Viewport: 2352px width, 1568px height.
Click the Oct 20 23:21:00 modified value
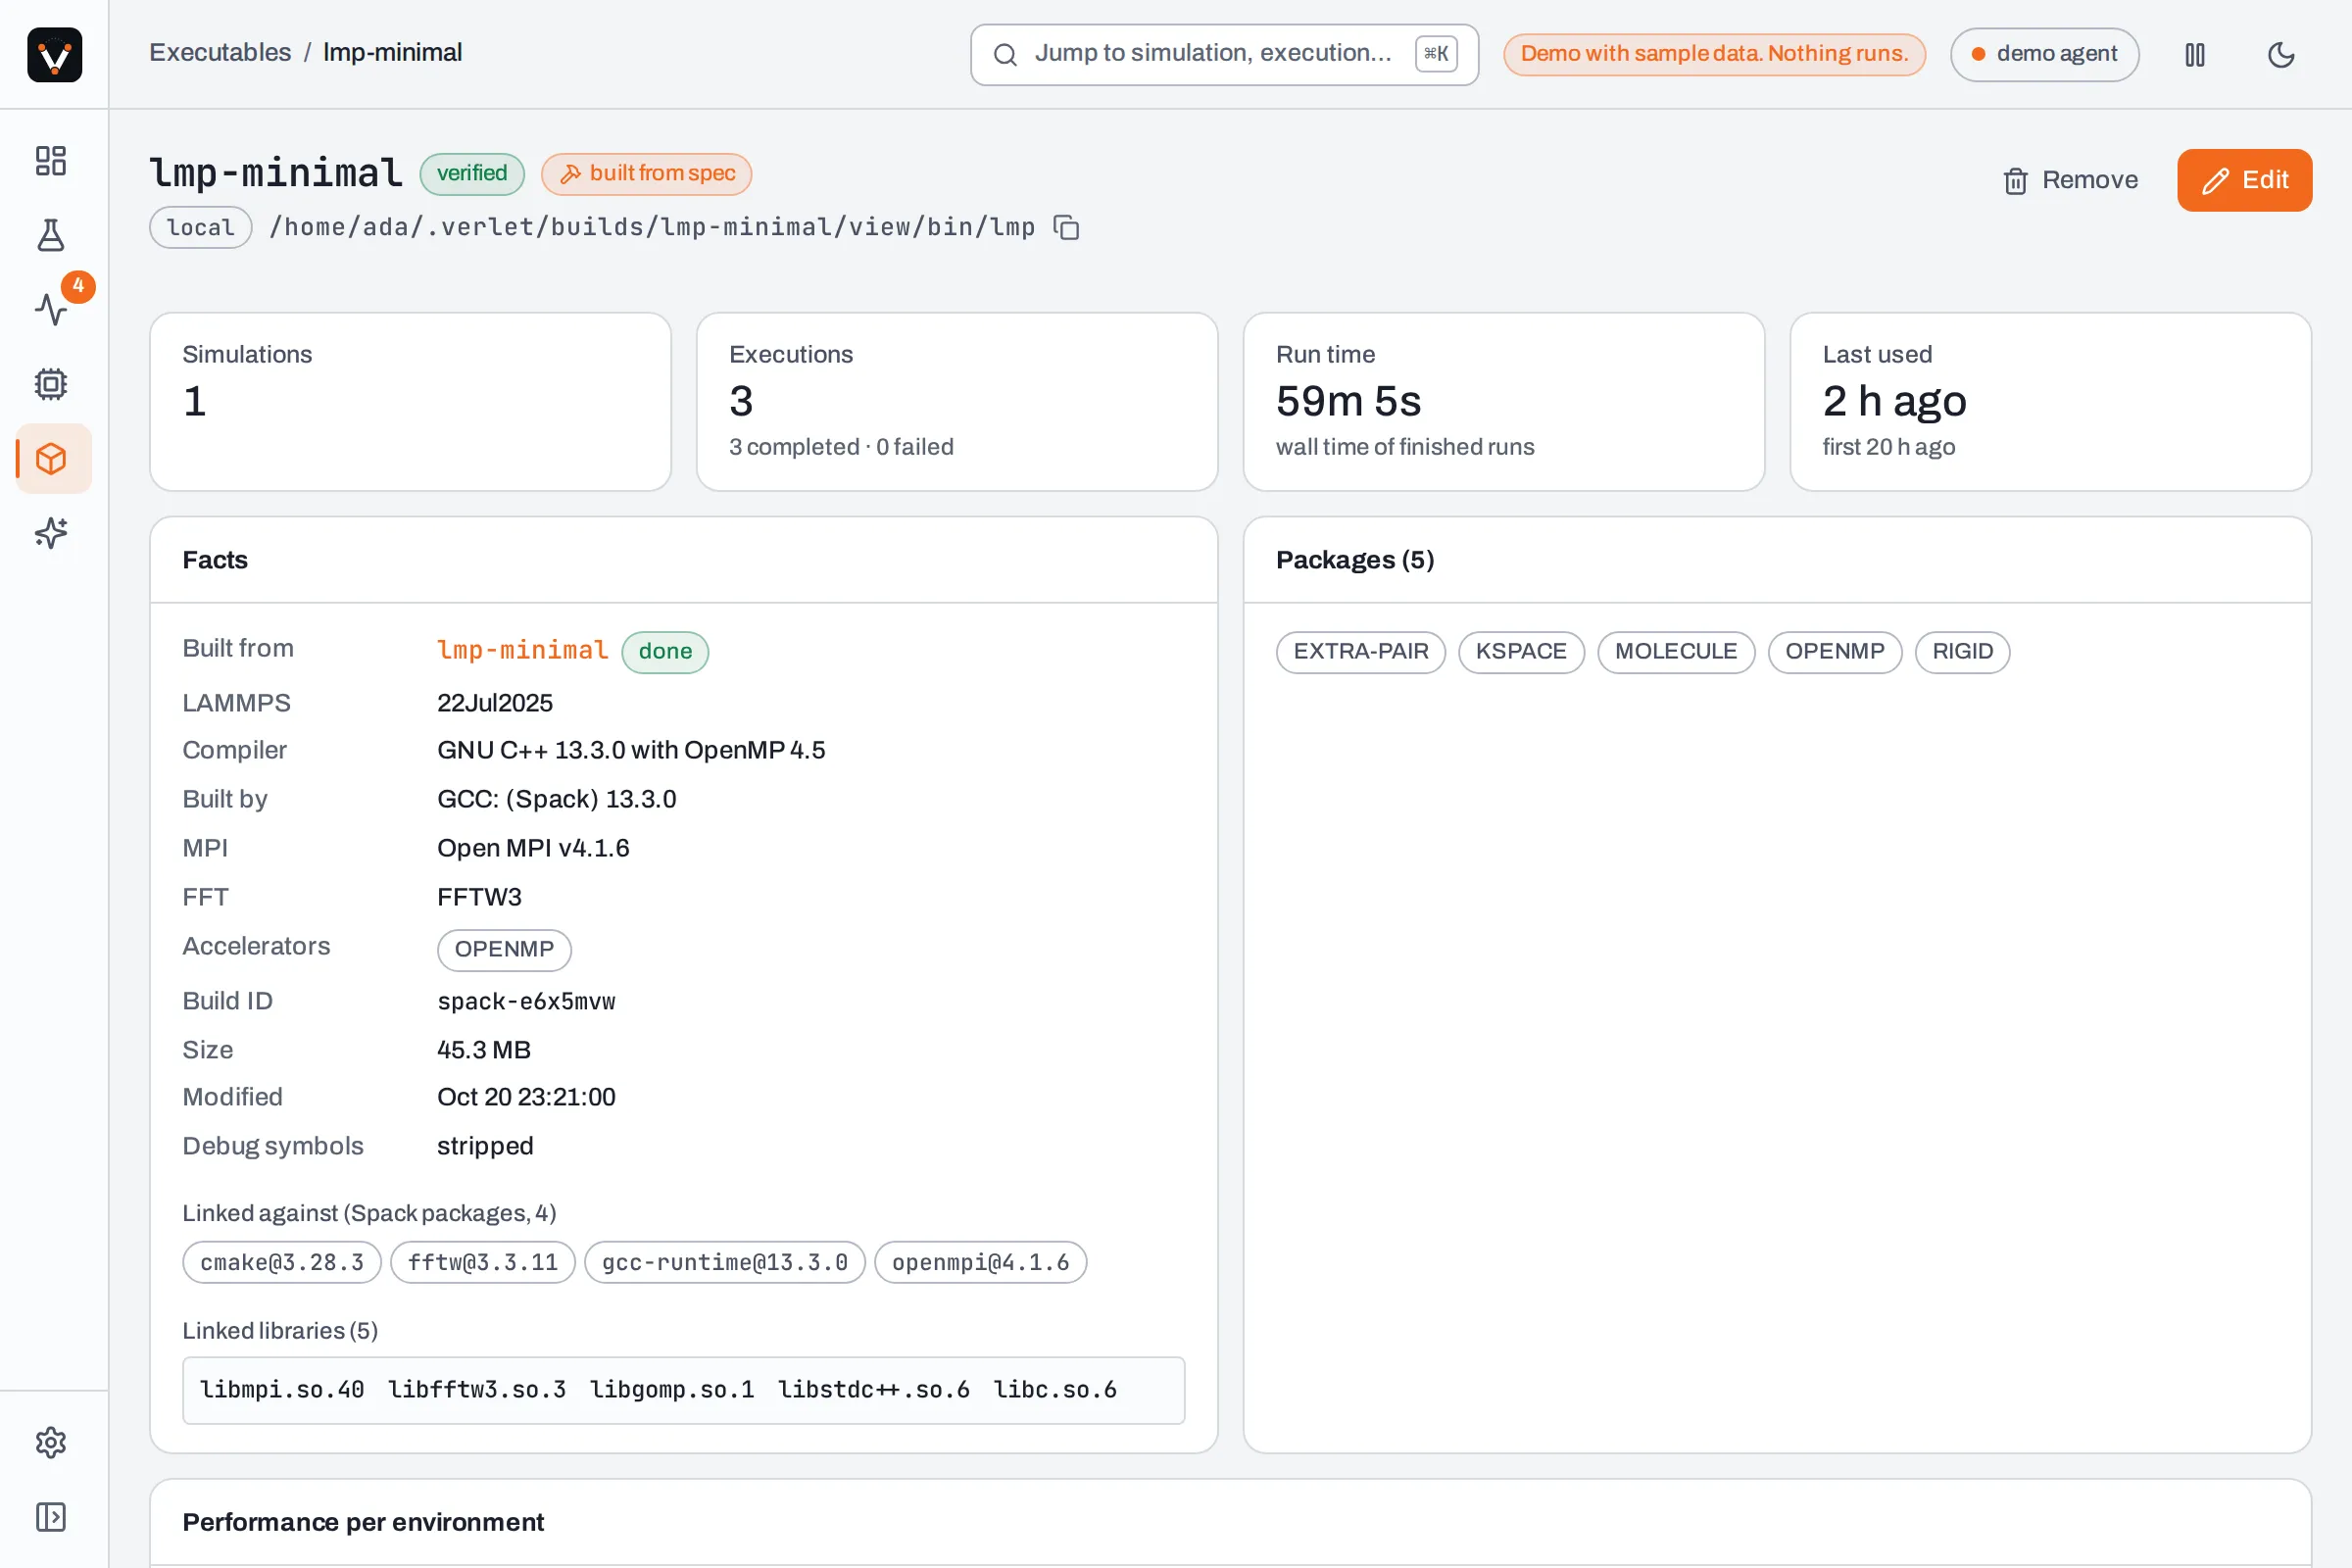tap(526, 1097)
